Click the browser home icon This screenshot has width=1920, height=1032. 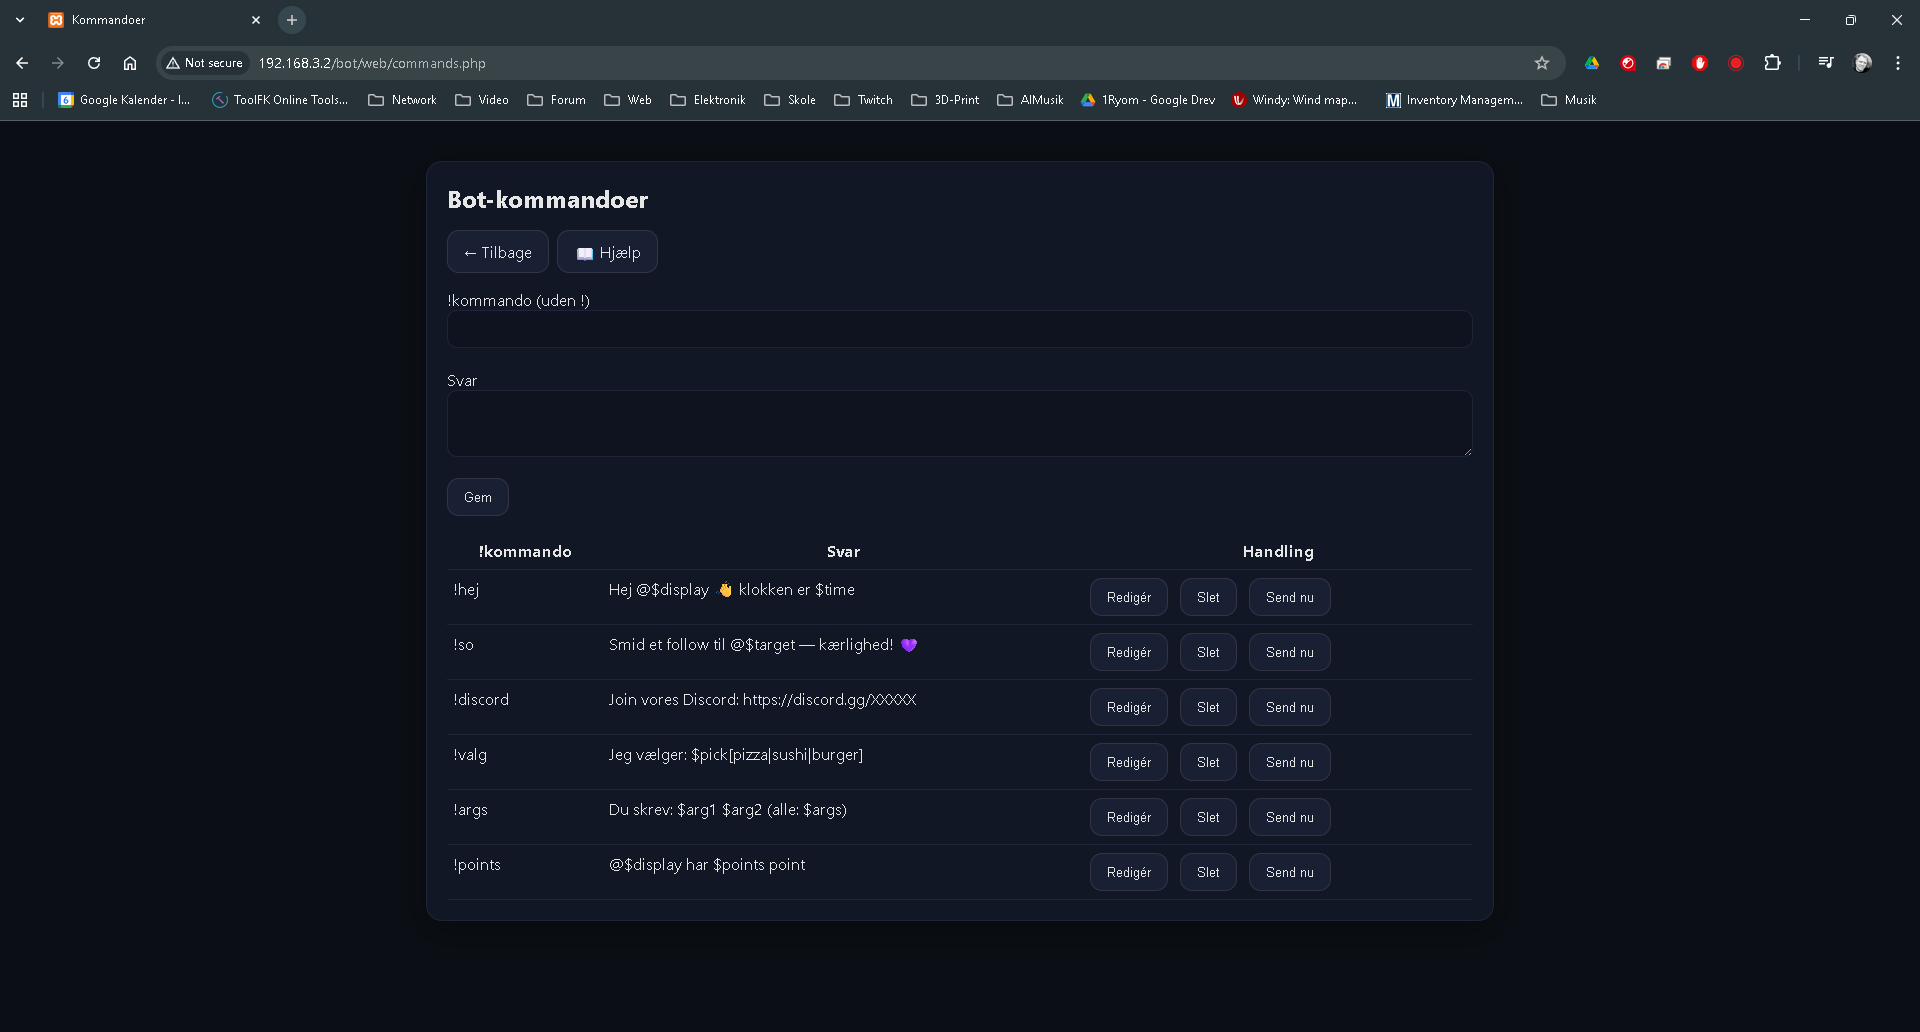click(x=130, y=63)
